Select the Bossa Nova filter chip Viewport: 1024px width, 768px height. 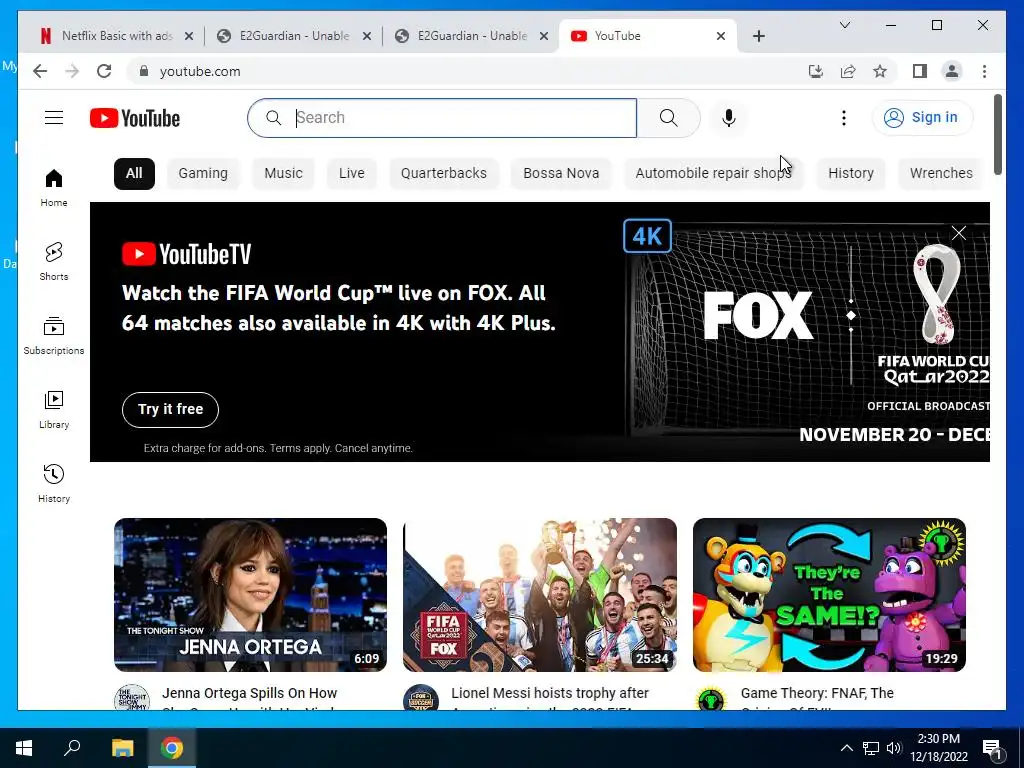click(x=561, y=174)
